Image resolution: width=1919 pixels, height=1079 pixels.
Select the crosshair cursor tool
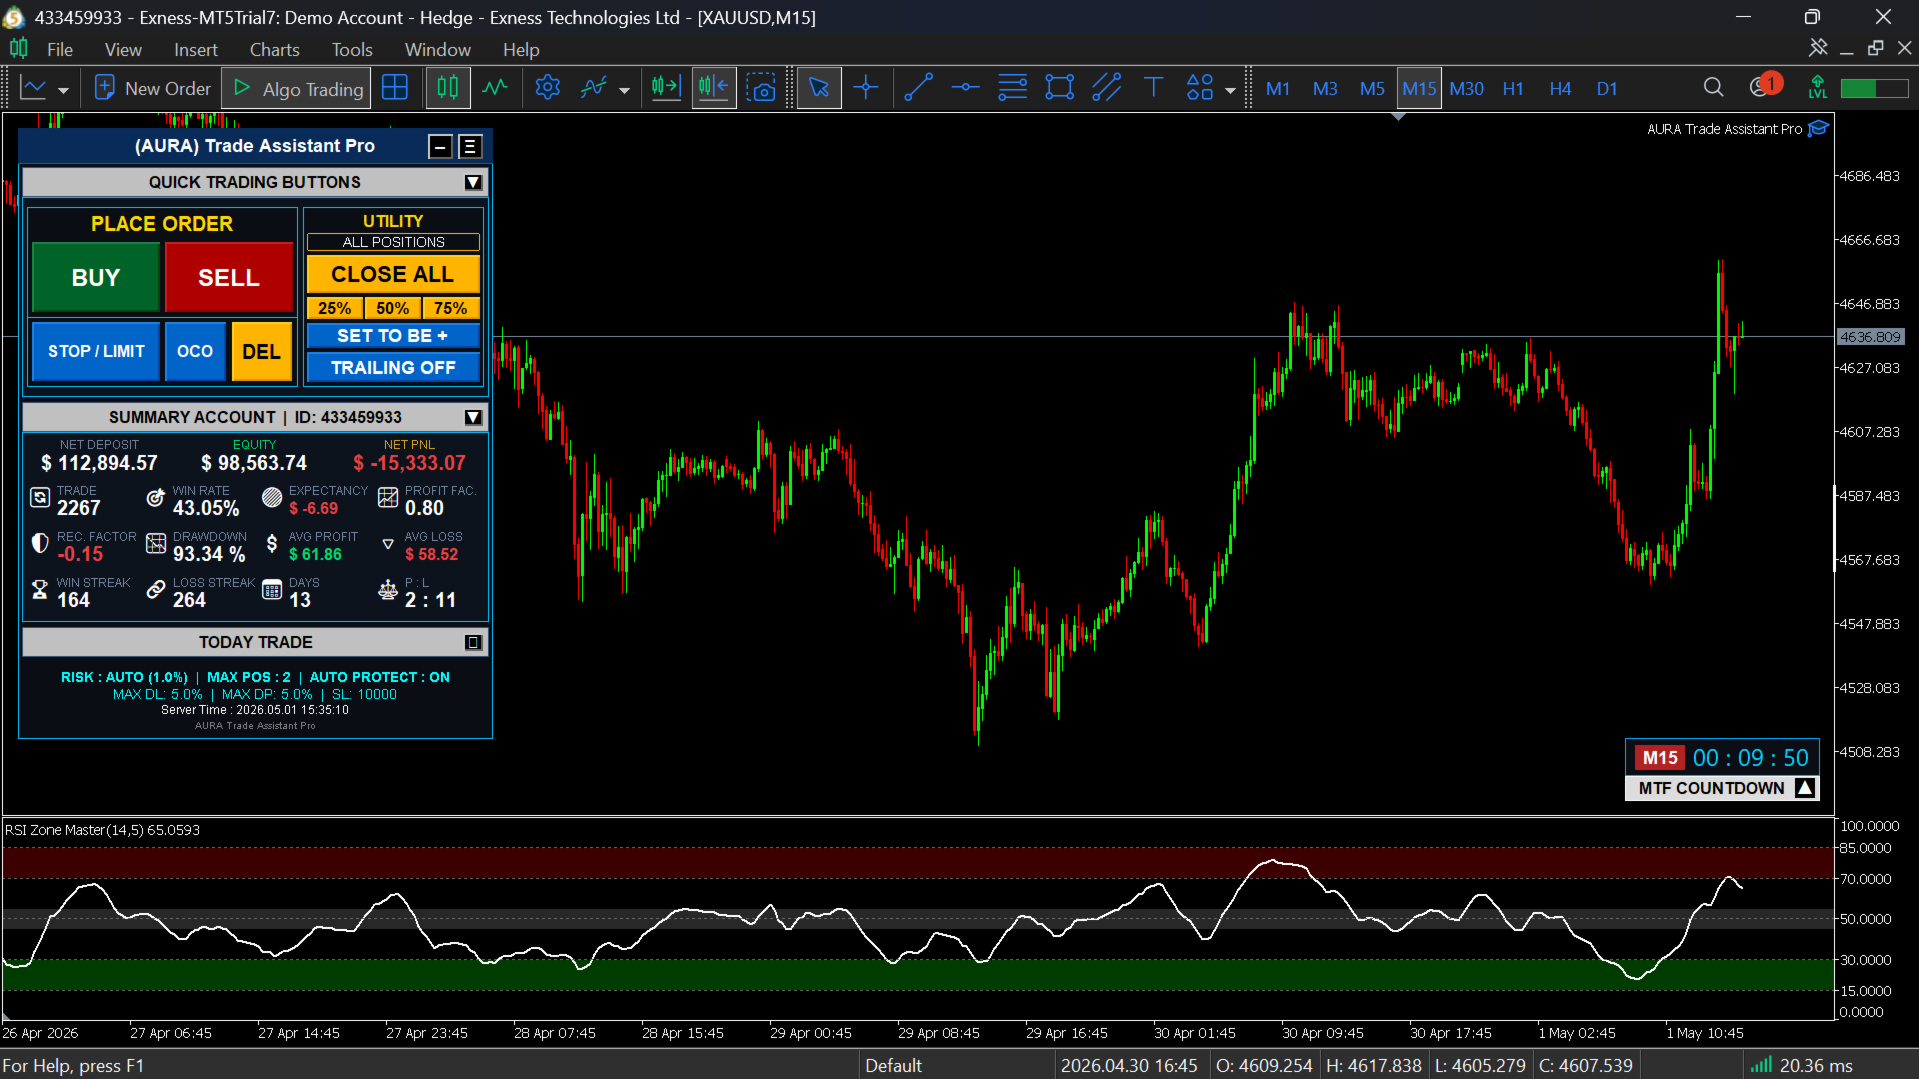click(x=866, y=88)
